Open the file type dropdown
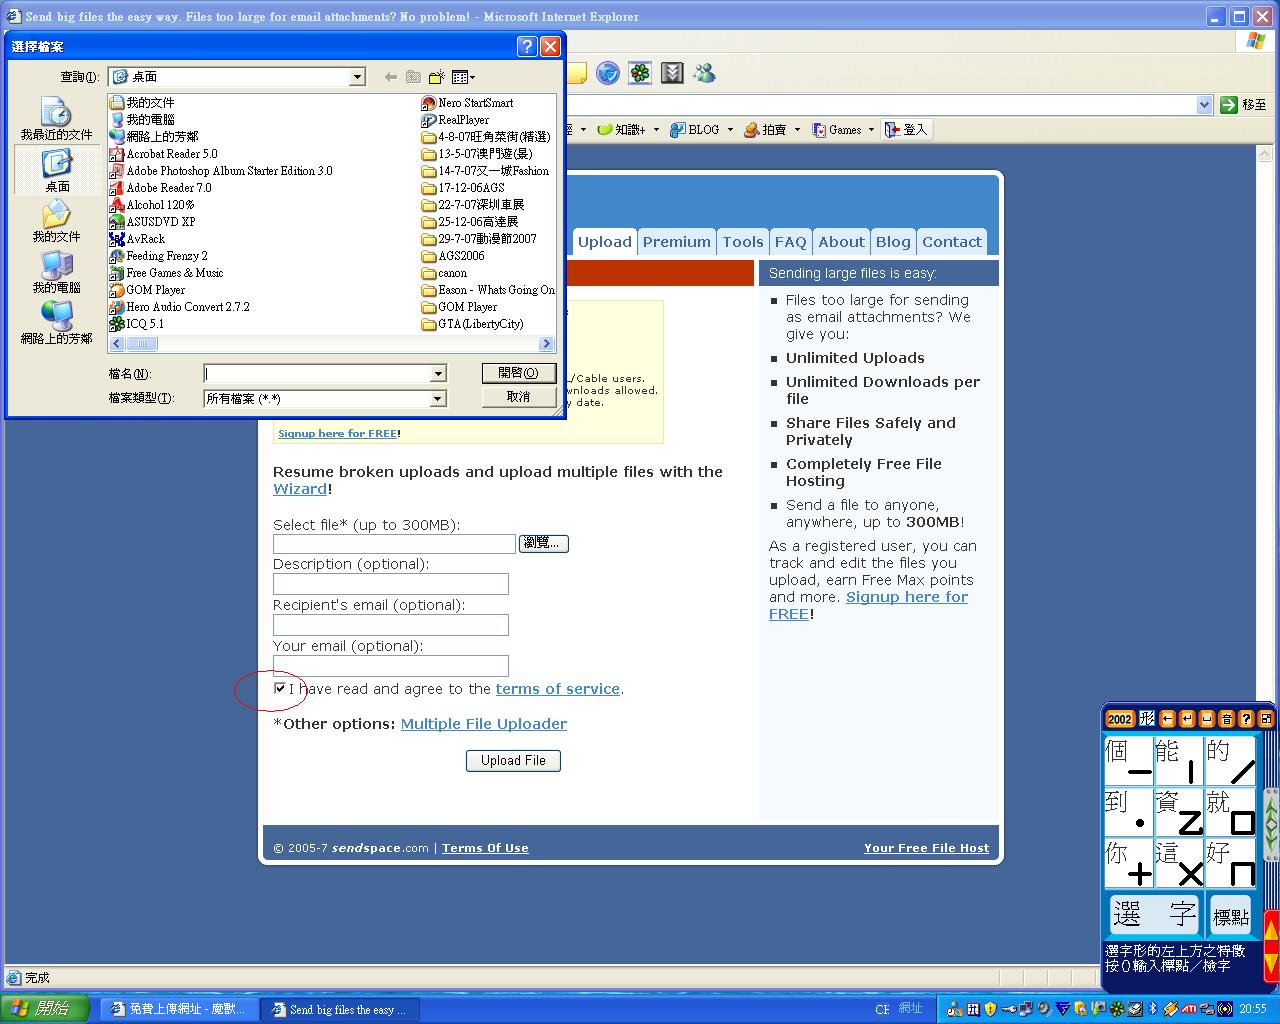 (437, 399)
